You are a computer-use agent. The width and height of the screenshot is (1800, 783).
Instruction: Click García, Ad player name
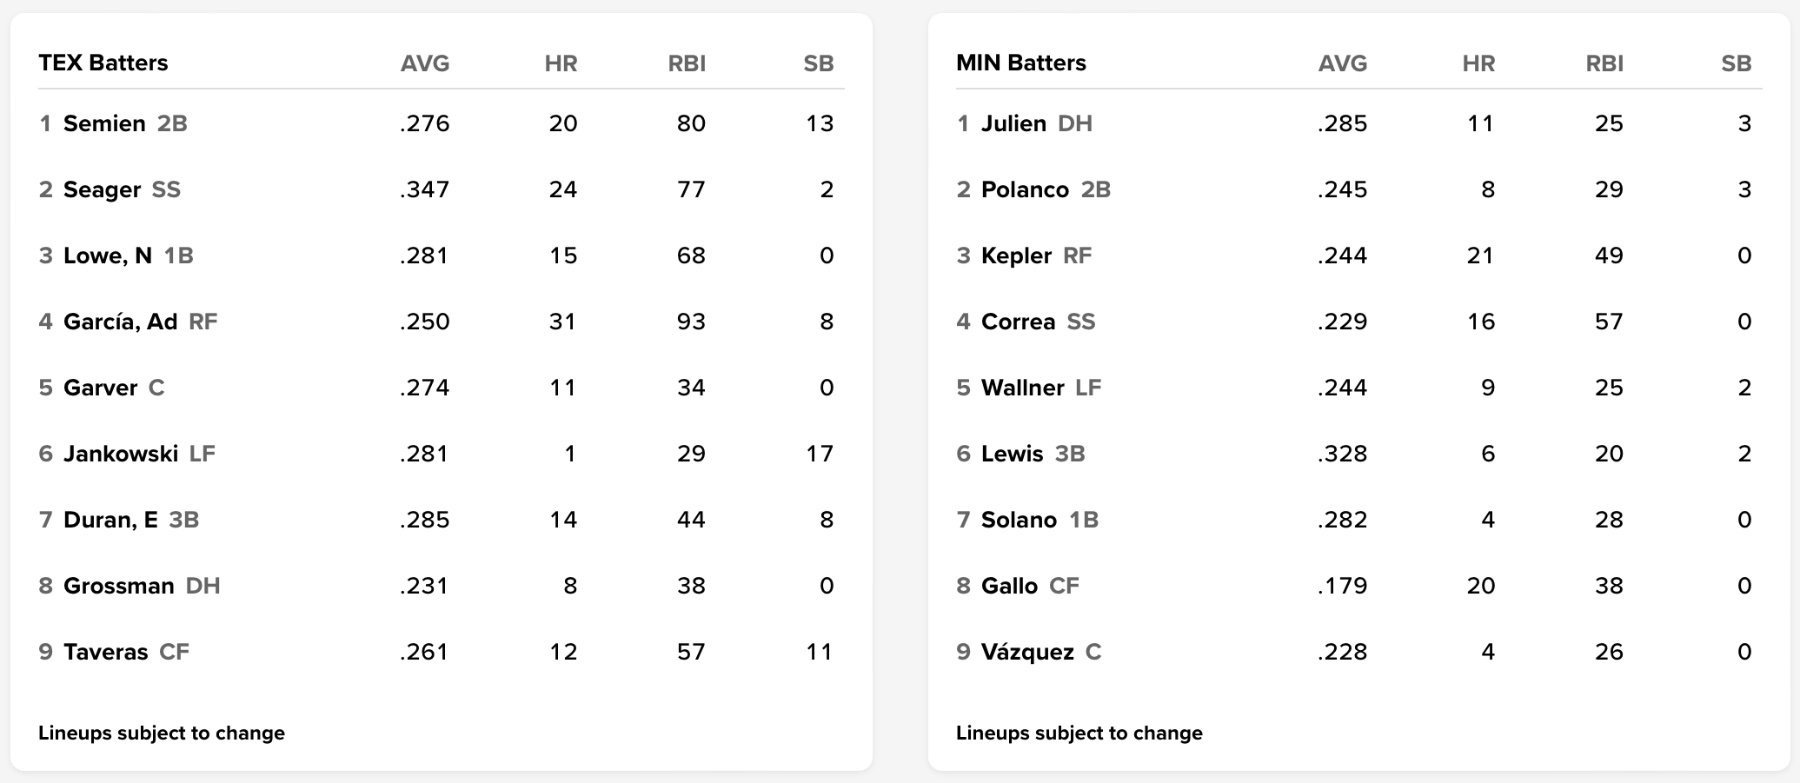coord(120,322)
